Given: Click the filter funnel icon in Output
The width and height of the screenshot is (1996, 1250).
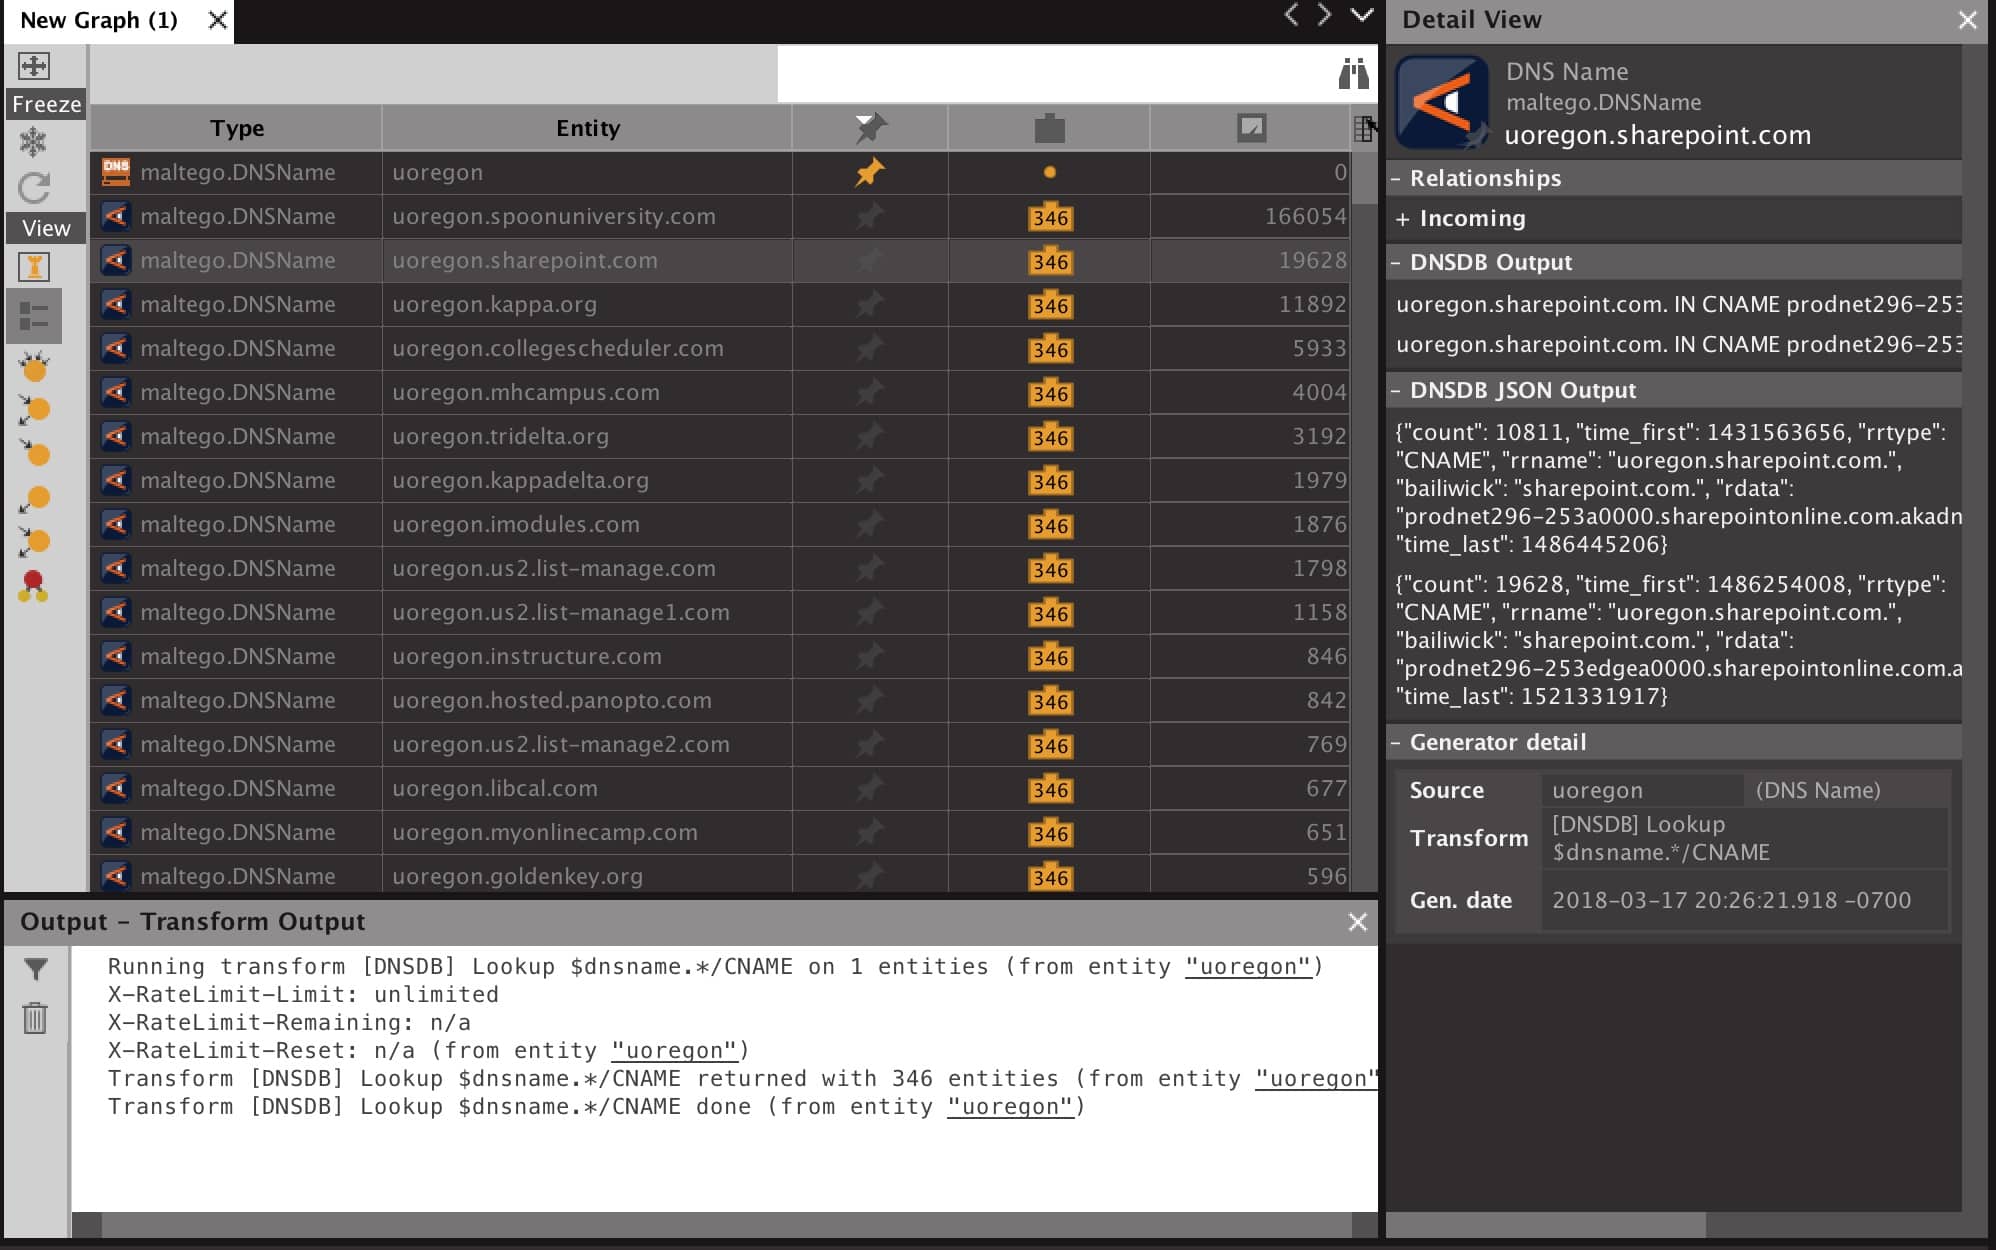Looking at the screenshot, I should pyautogui.click(x=35, y=969).
